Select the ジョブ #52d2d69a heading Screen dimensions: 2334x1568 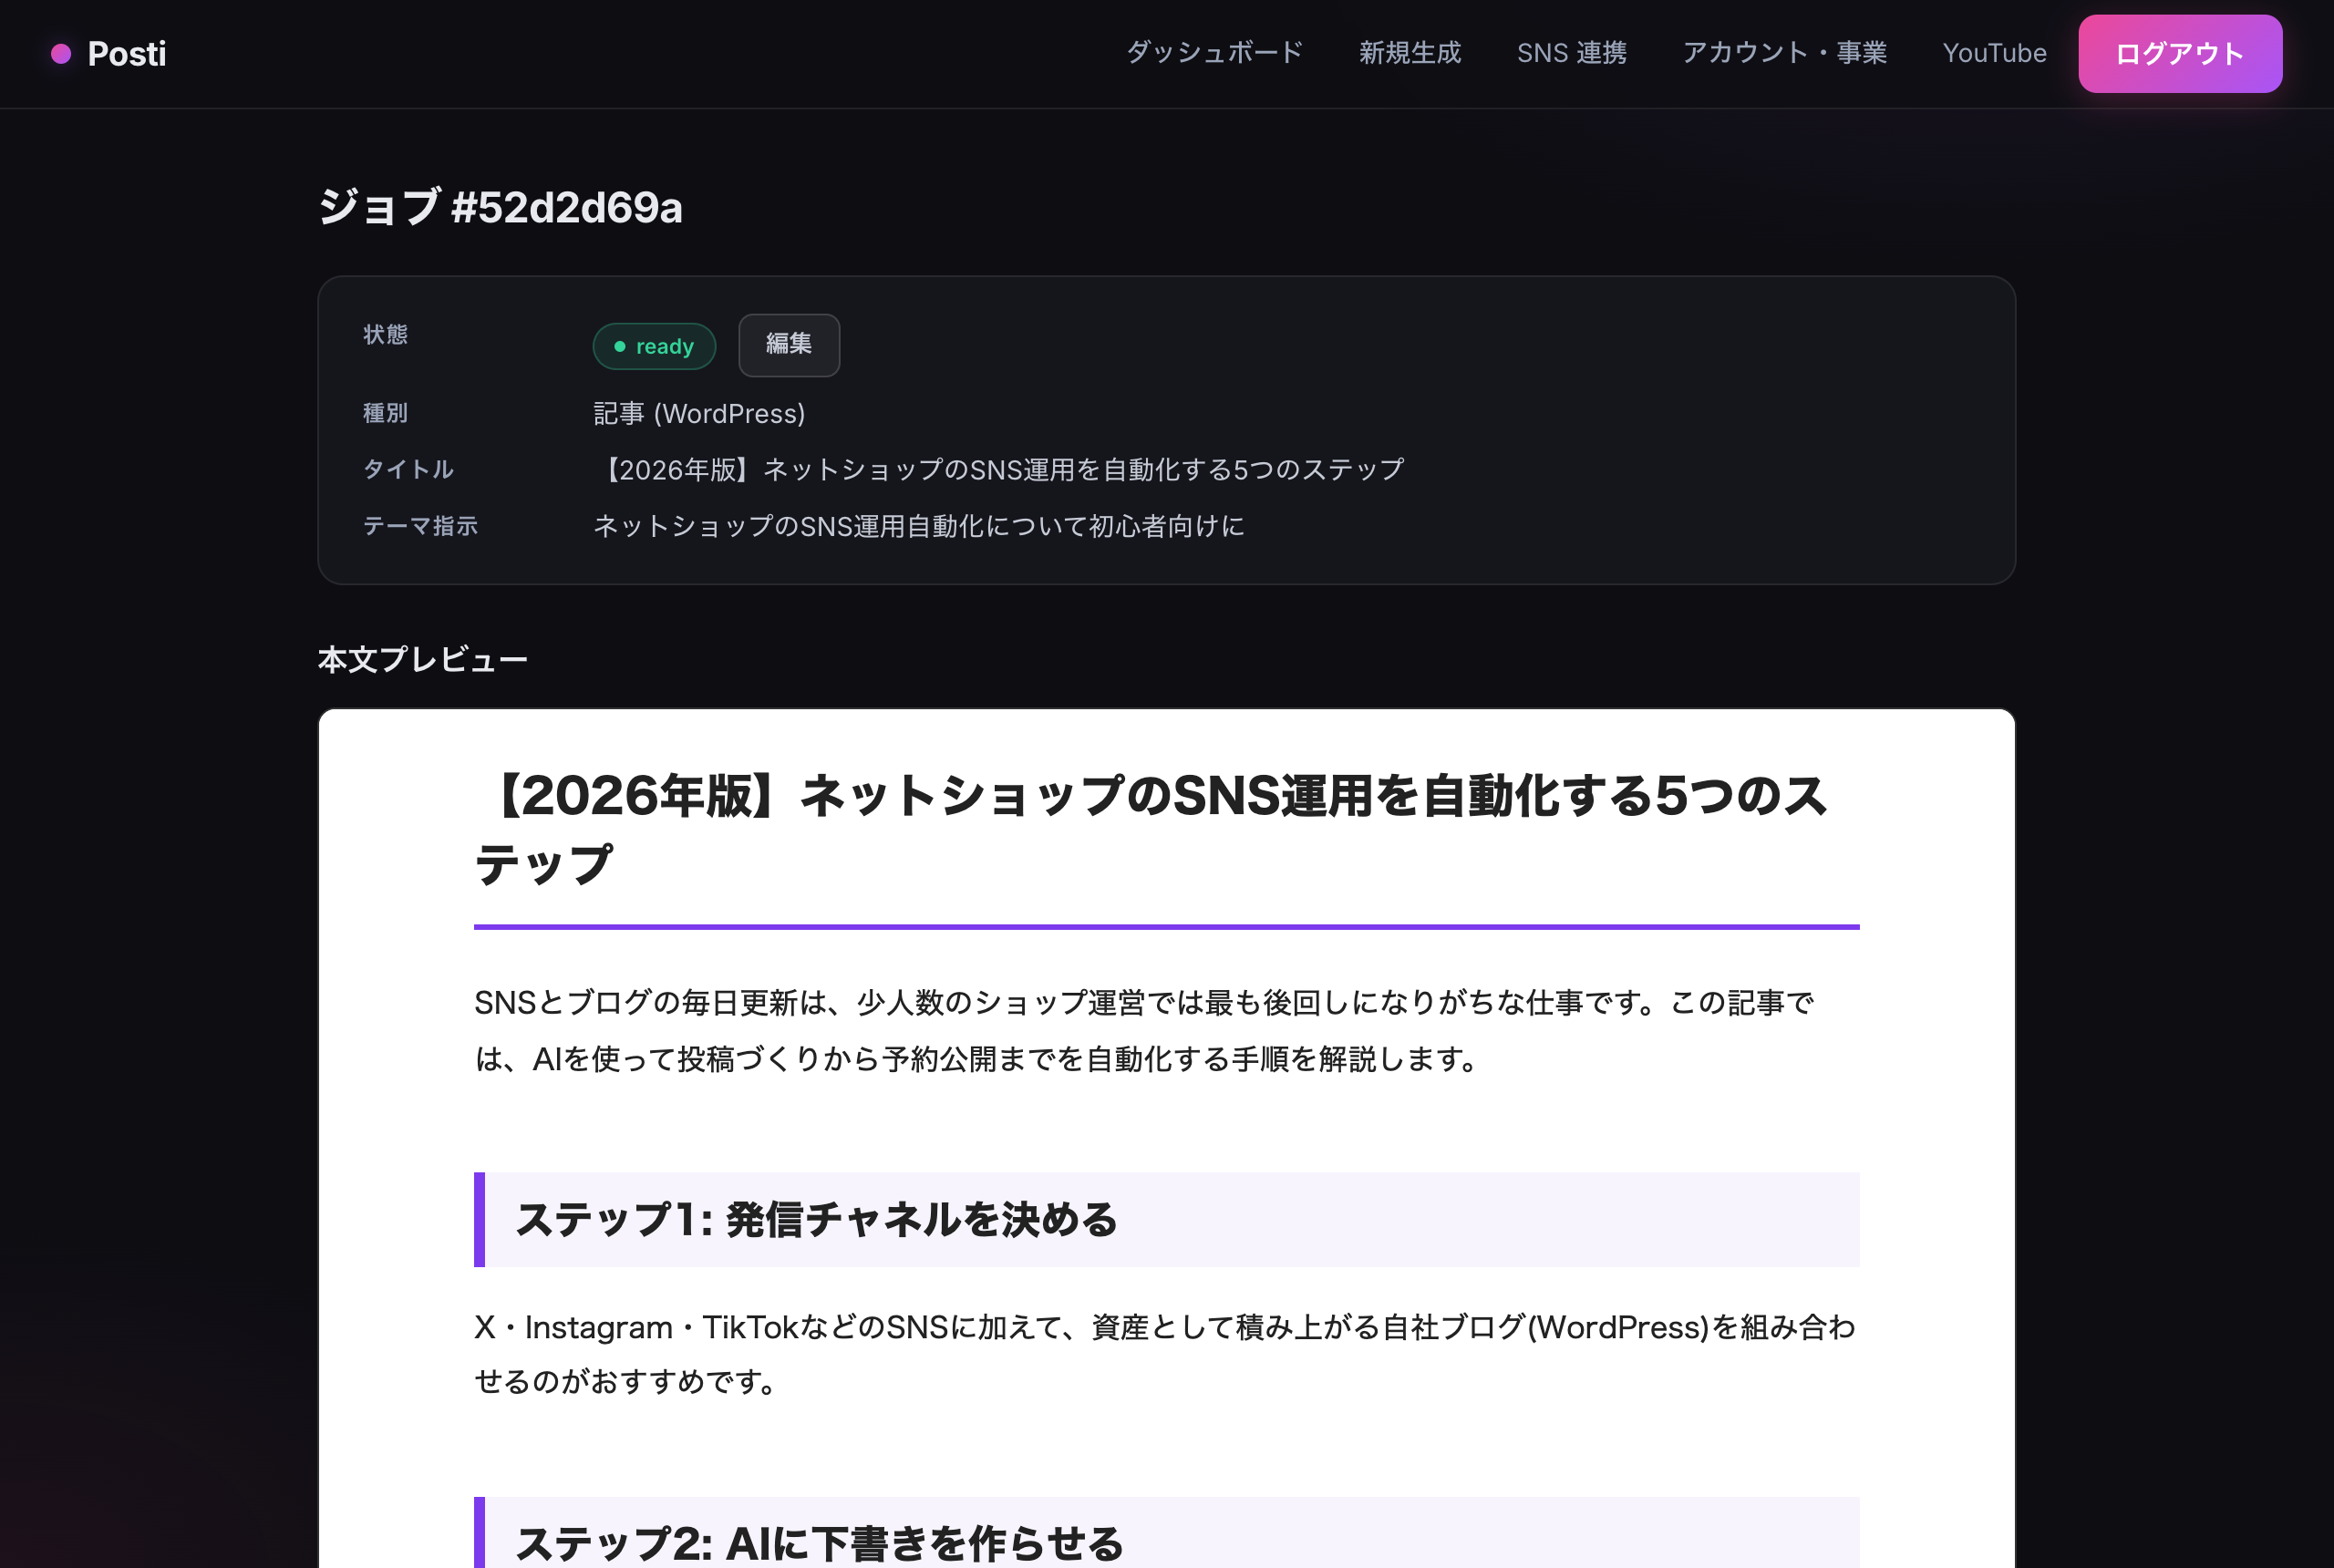pyautogui.click(x=500, y=208)
